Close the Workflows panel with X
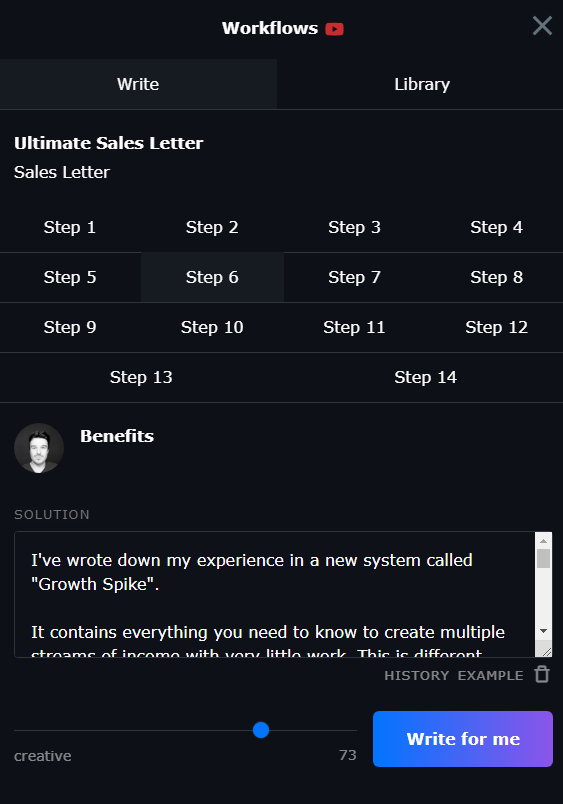Screen dimensions: 563x804 [542, 26]
